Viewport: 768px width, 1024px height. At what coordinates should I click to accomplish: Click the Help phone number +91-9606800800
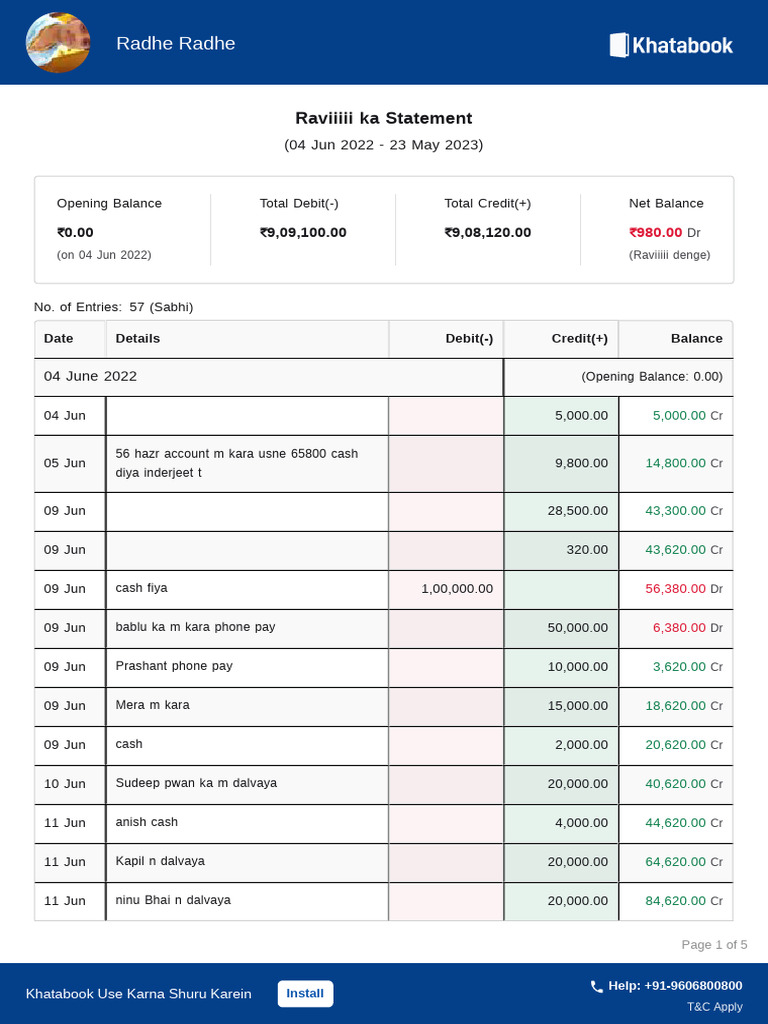pyautogui.click(x=675, y=986)
